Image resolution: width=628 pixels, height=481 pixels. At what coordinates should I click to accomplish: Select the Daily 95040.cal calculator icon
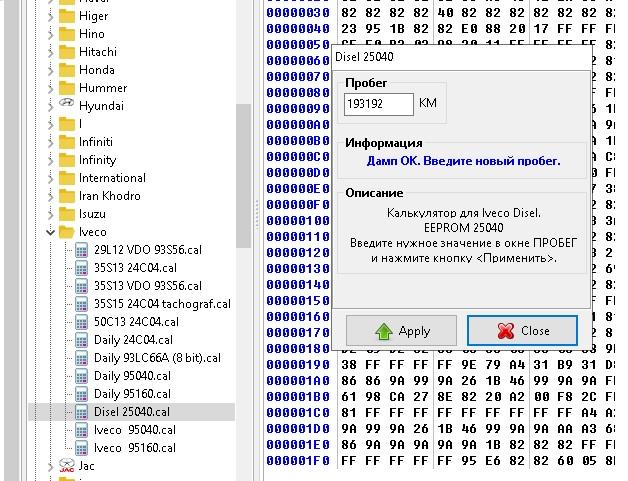click(81, 376)
